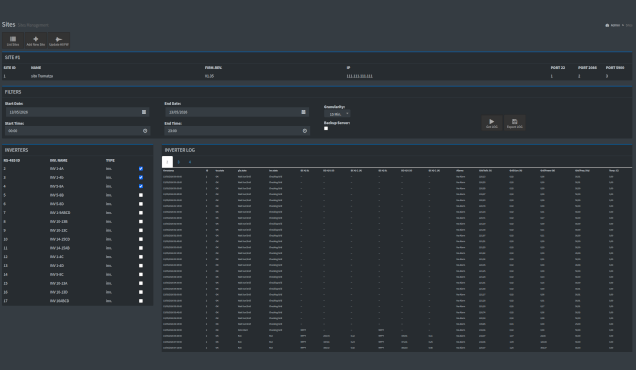Click the FILTERS panel header
Image resolution: width=636 pixels, height=370 pixels.
click(13, 92)
